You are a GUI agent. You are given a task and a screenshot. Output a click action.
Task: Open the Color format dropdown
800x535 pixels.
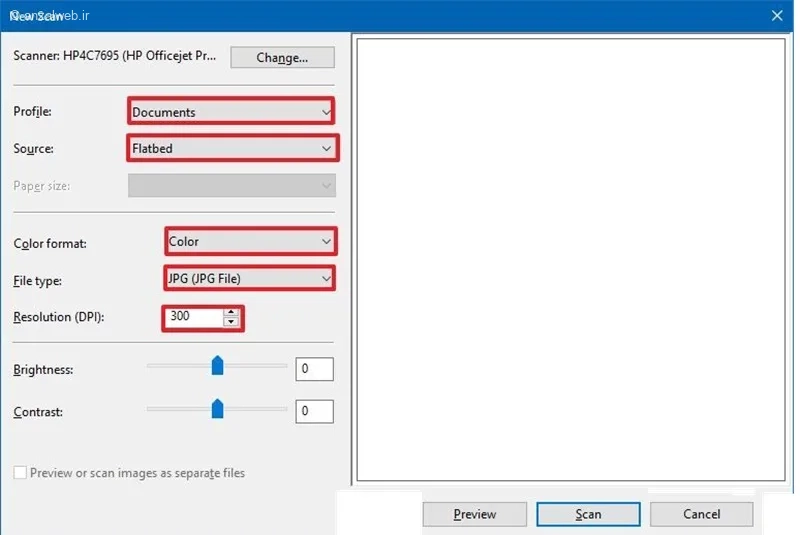pyautogui.click(x=249, y=242)
